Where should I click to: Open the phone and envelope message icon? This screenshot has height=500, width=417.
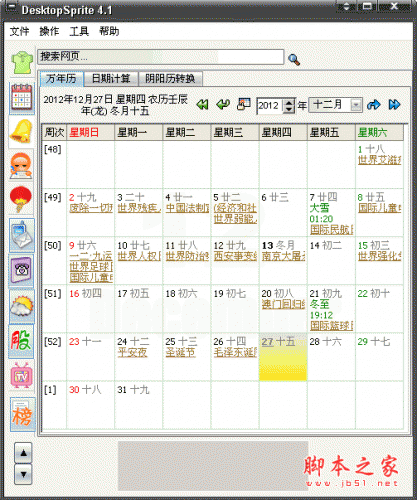point(22,235)
